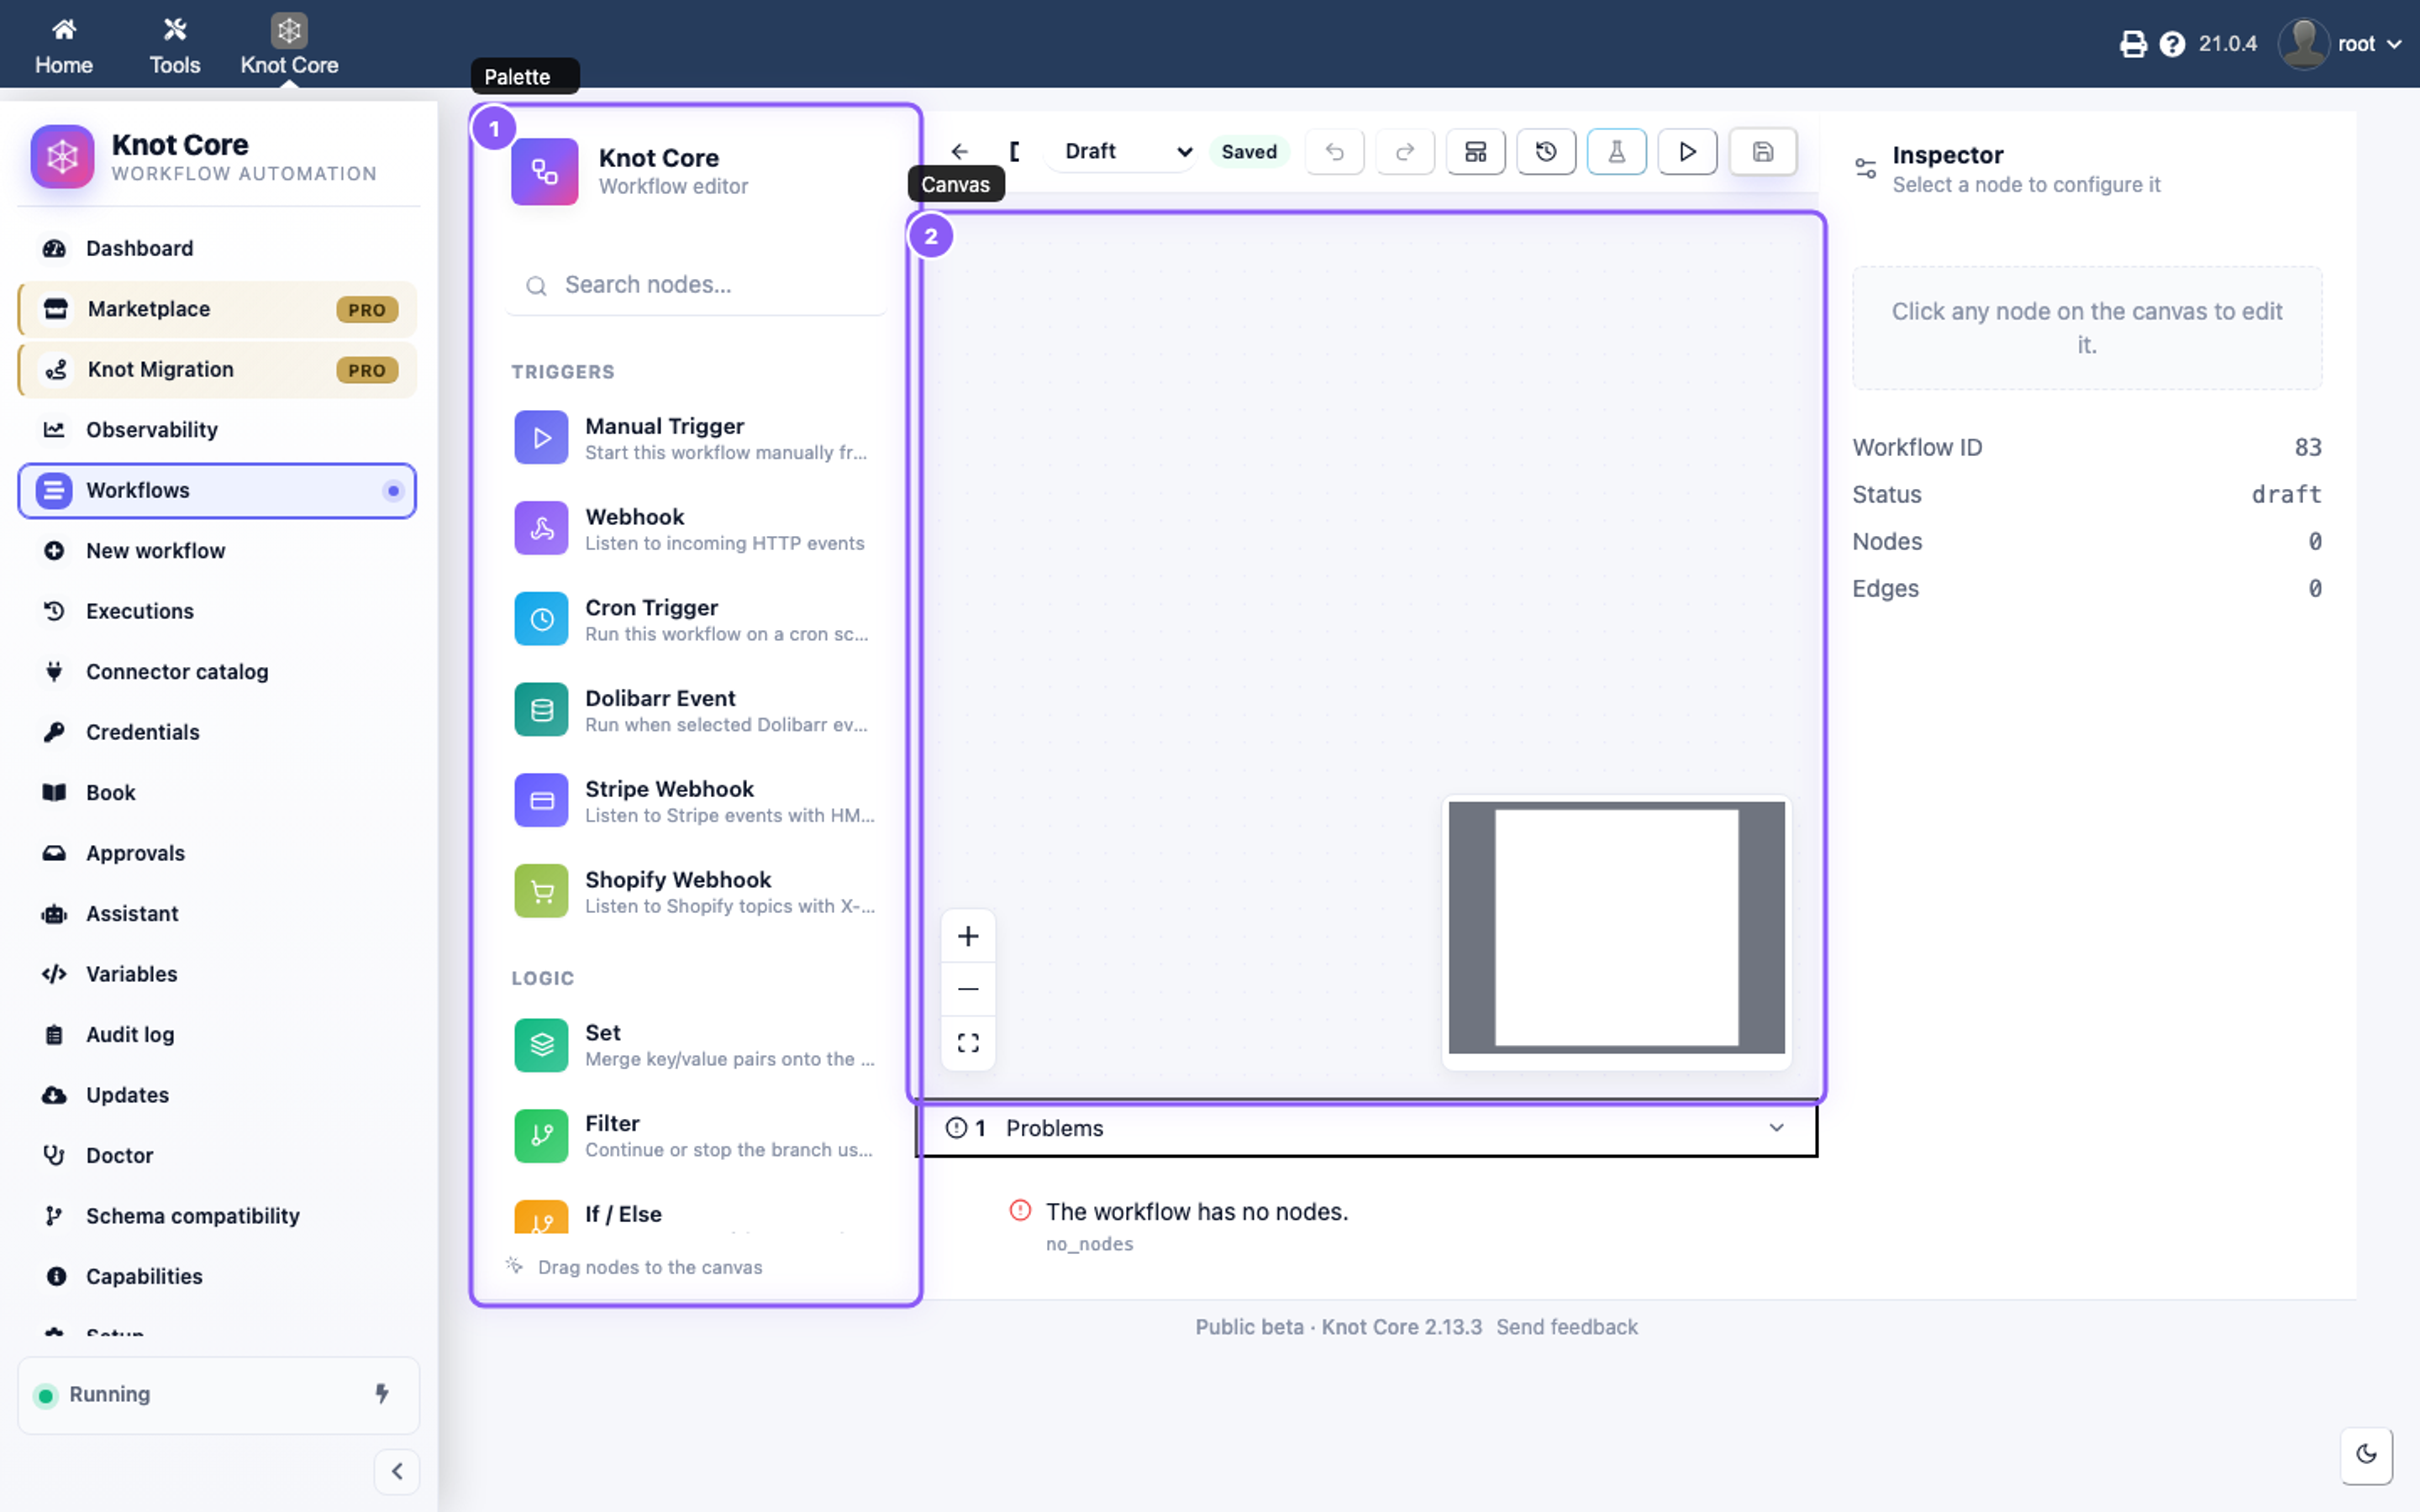Collapse the Problems panel chevron
Viewport: 2420px width, 1512px height.
(1776, 1128)
